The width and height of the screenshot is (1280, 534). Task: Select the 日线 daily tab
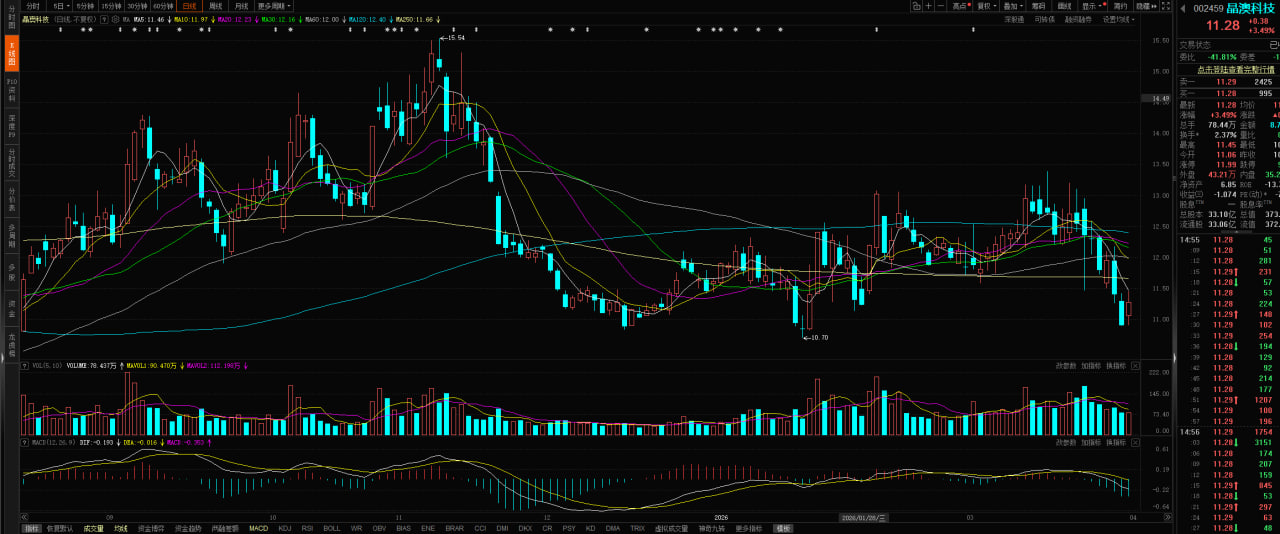coord(189,6)
